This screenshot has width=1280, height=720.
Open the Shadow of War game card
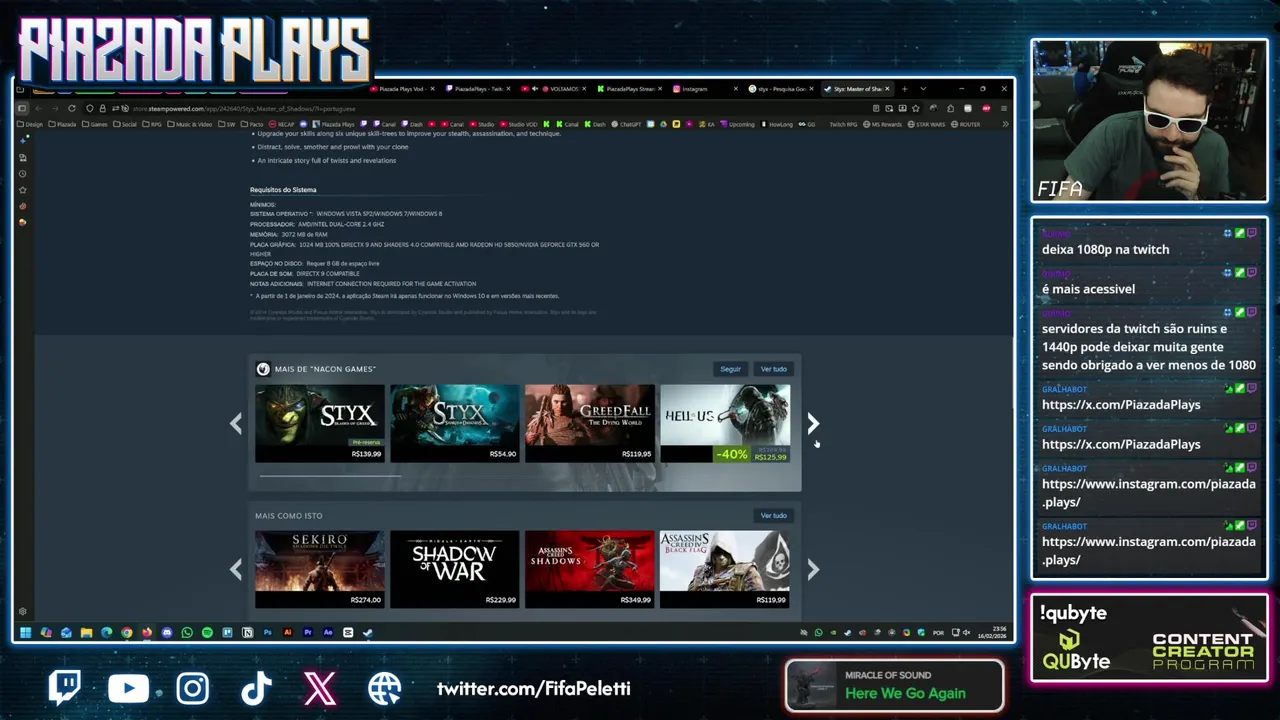tap(455, 569)
